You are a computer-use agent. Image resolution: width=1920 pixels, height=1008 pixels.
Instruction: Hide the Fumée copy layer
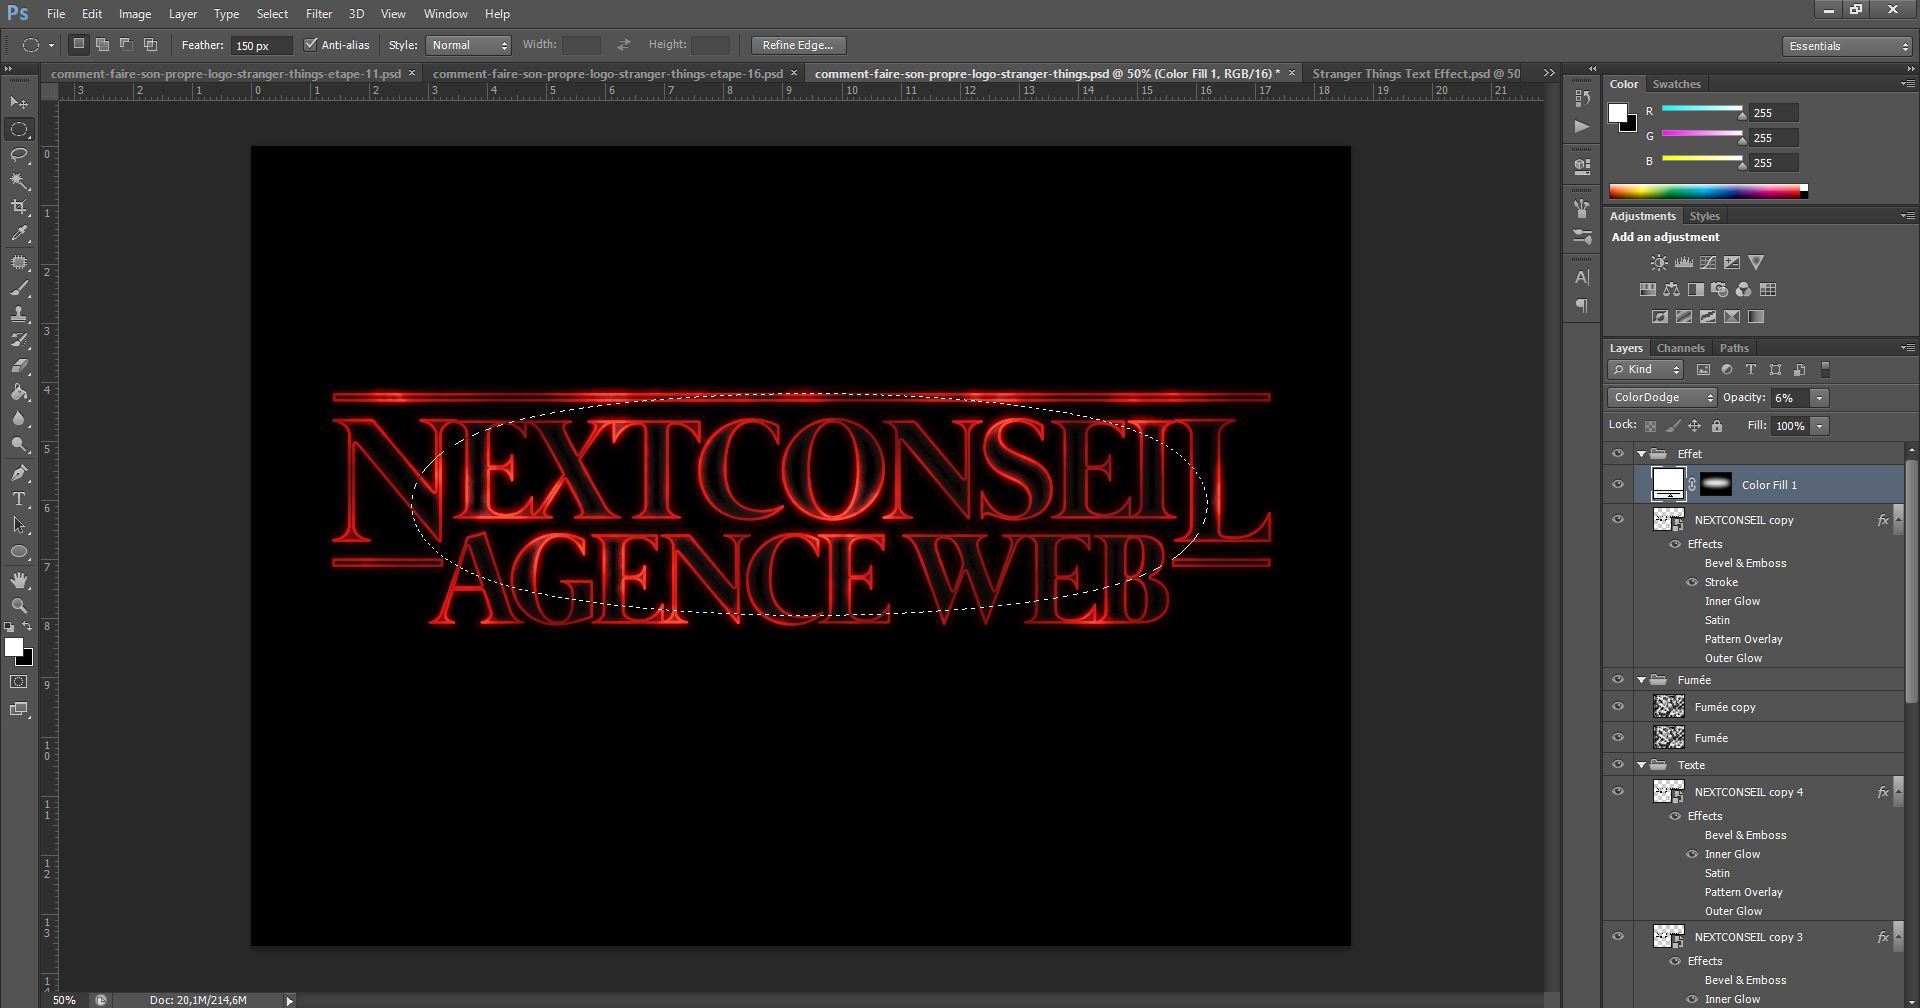1617,707
